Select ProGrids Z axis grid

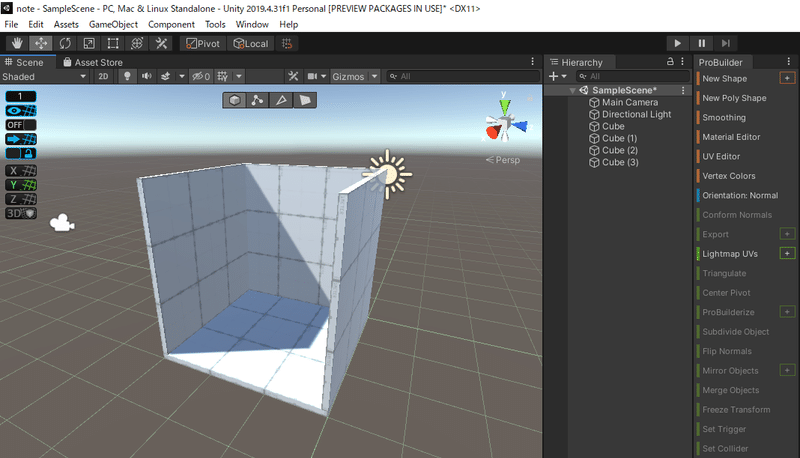pos(21,199)
